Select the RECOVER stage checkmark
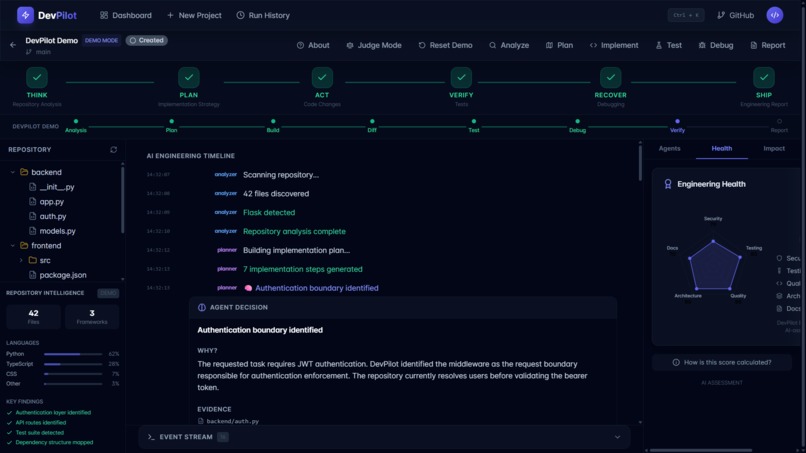806x453 pixels. point(610,78)
